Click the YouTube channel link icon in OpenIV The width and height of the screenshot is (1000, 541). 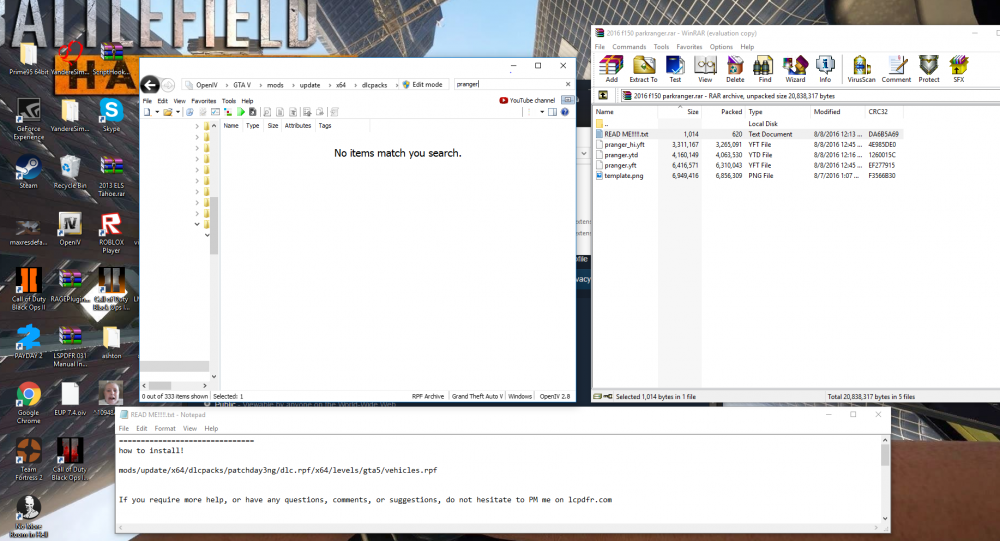pyautogui.click(x=527, y=100)
